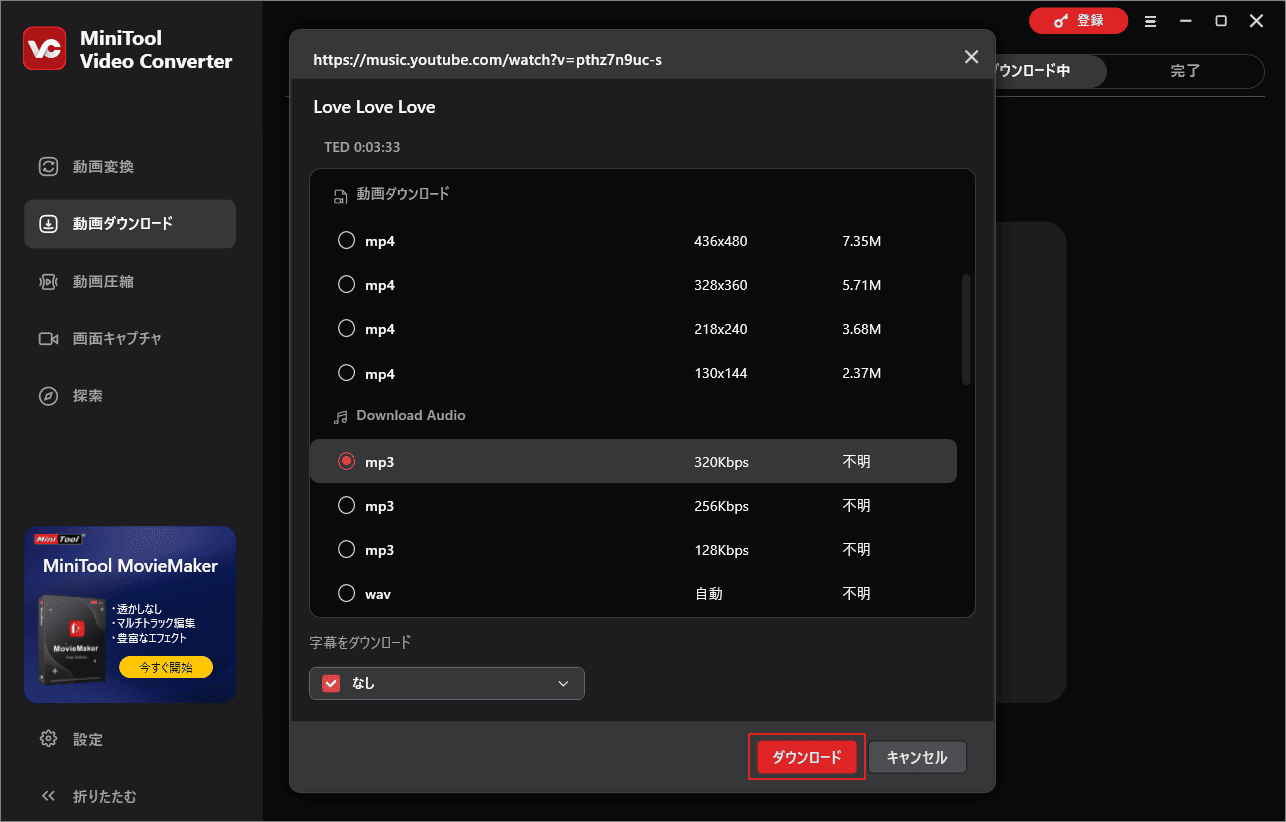The height and width of the screenshot is (822, 1286).
Task: Select wav audio format radio button
Action: pos(347,593)
